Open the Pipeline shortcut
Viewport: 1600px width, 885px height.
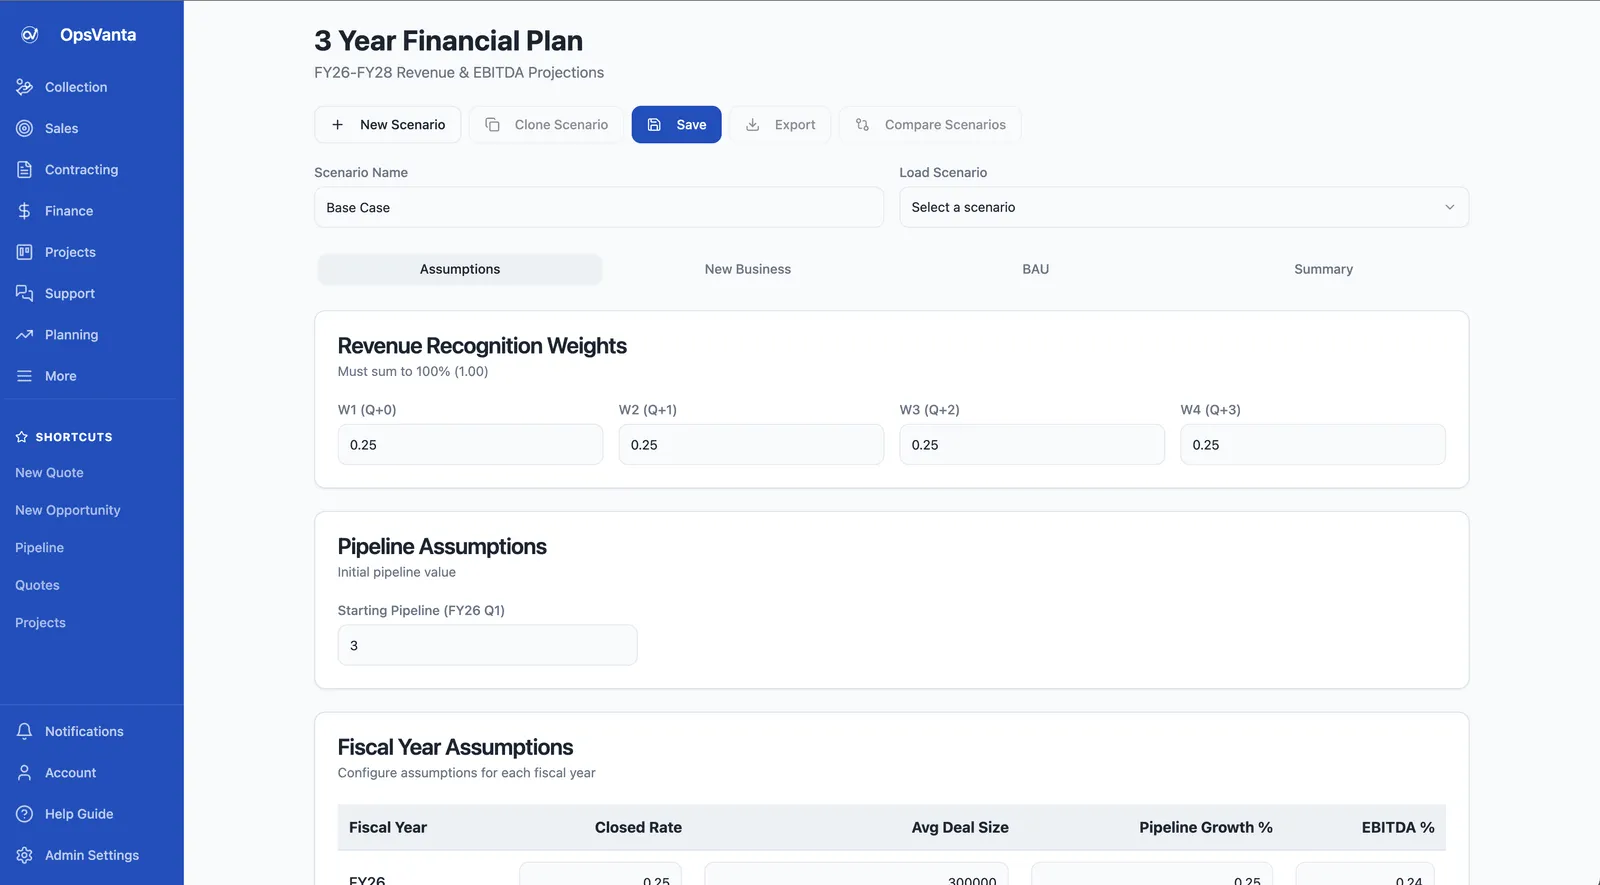40,548
